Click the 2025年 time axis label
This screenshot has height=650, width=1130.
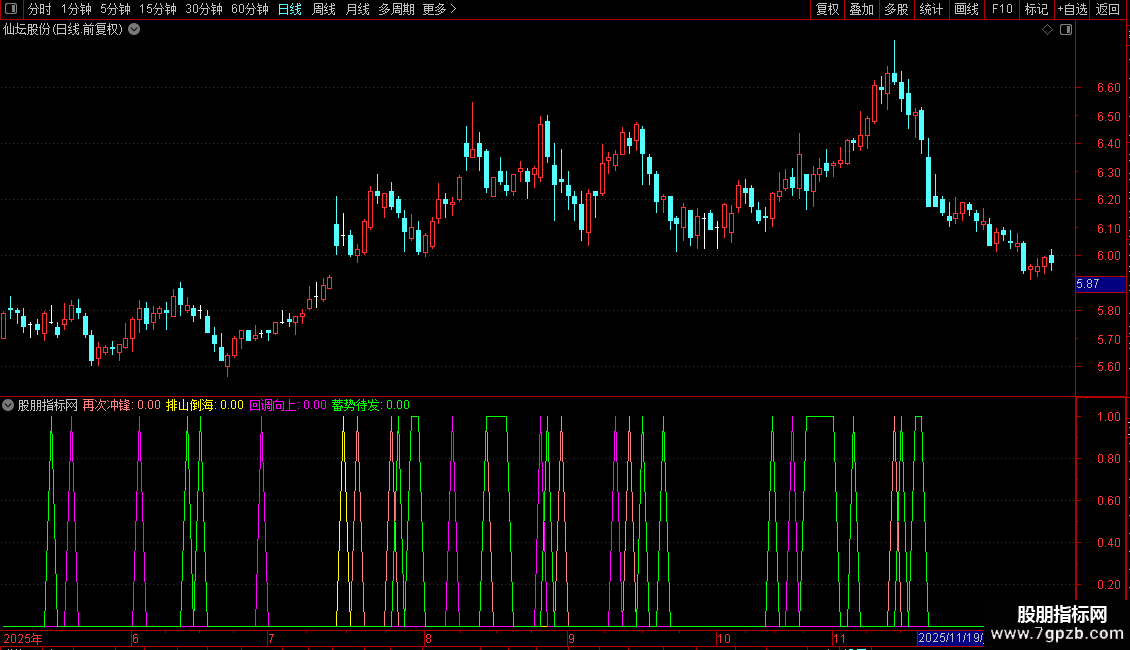coord(23,638)
